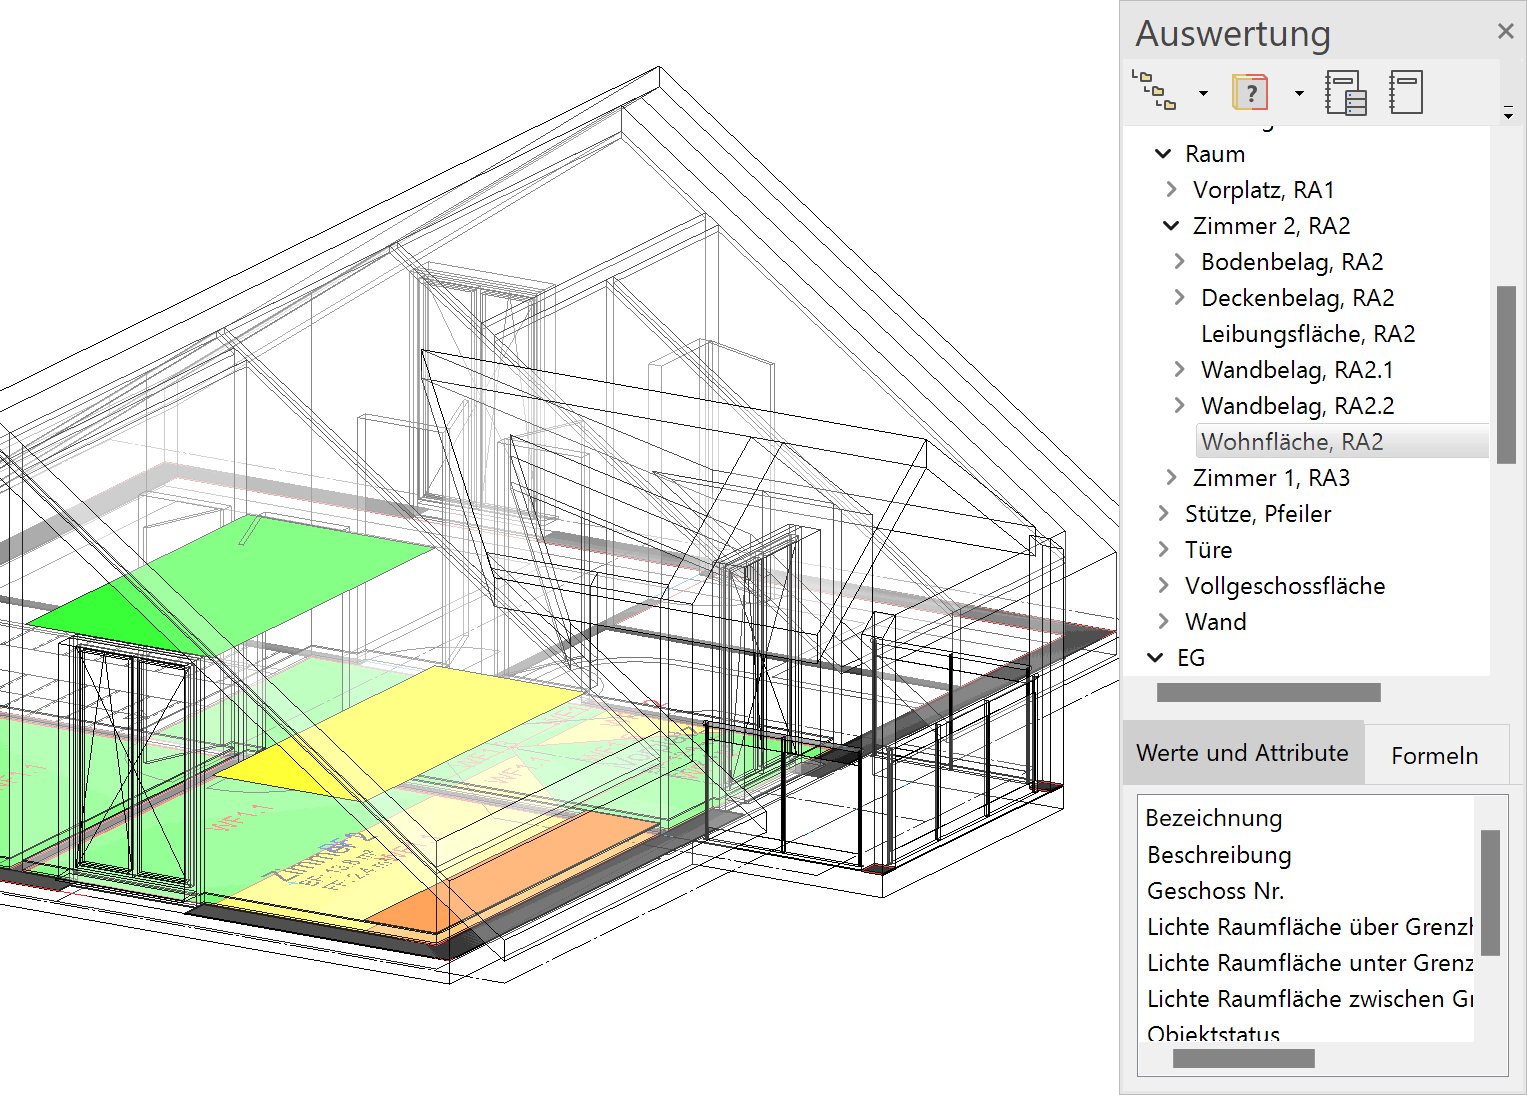
Task: Select Vorplatz, RA1 tree entry
Action: pos(1264,190)
